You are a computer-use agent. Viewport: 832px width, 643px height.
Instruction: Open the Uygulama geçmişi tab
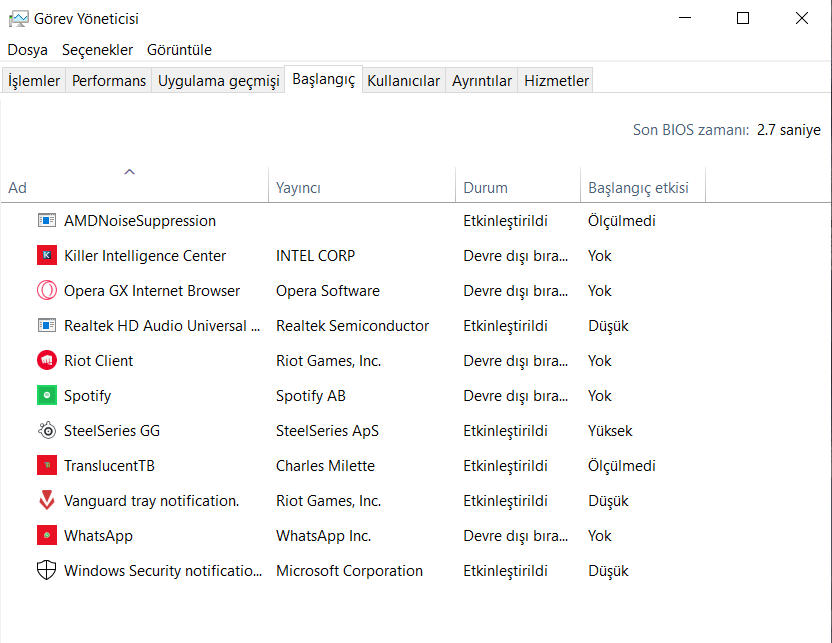(x=219, y=81)
